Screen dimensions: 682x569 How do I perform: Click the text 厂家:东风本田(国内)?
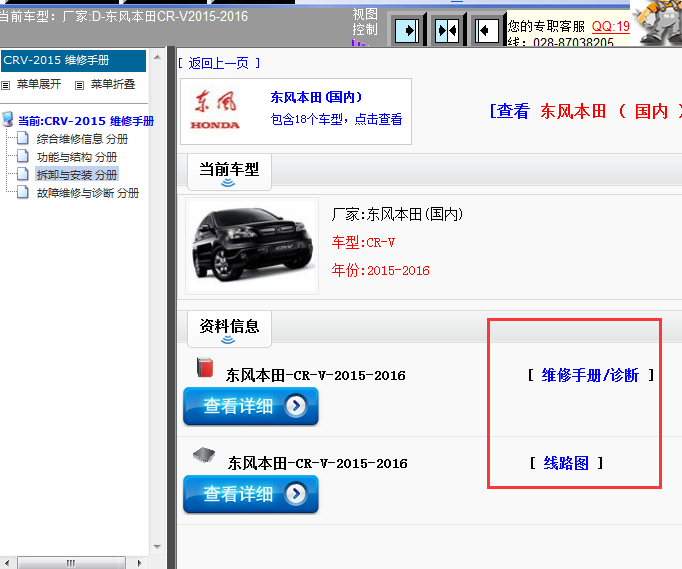(x=397, y=214)
